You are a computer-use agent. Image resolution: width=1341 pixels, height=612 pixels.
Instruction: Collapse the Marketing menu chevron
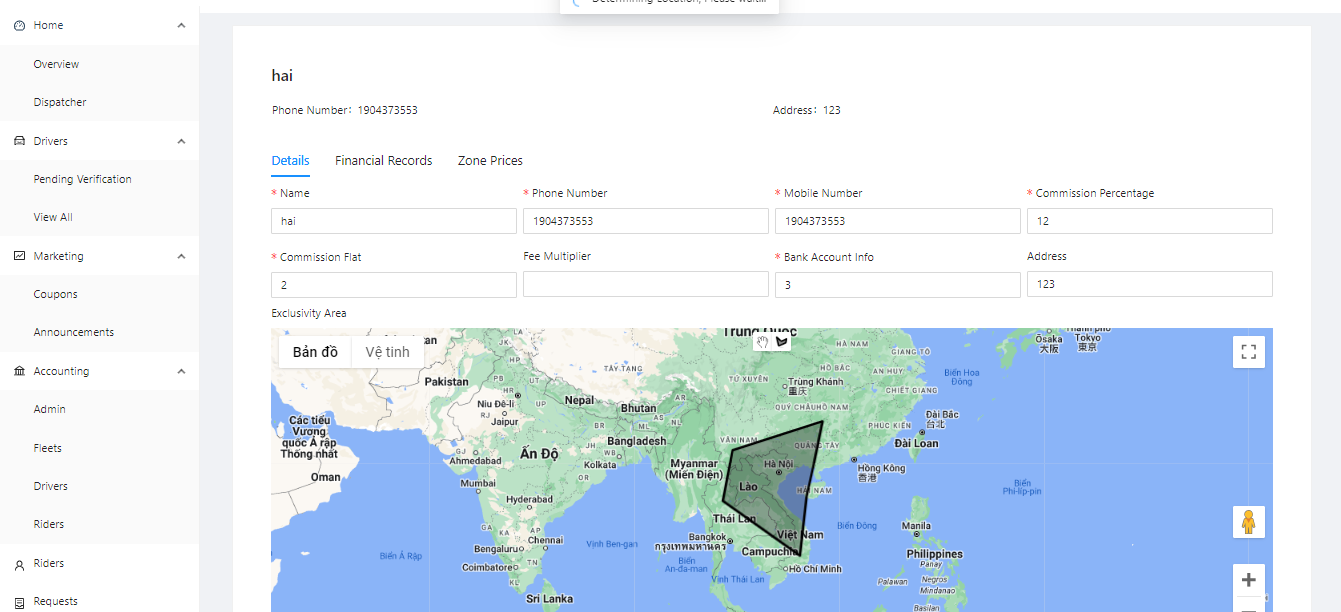[x=181, y=257]
